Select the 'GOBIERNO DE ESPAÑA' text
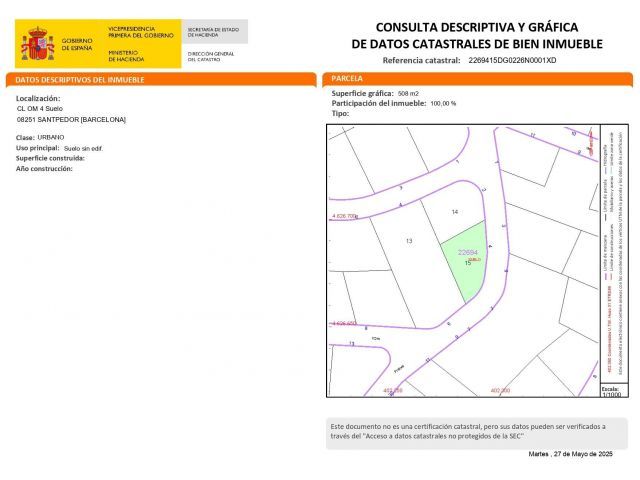Image resolution: width=640 pixels, height=480 pixels. 77,44
